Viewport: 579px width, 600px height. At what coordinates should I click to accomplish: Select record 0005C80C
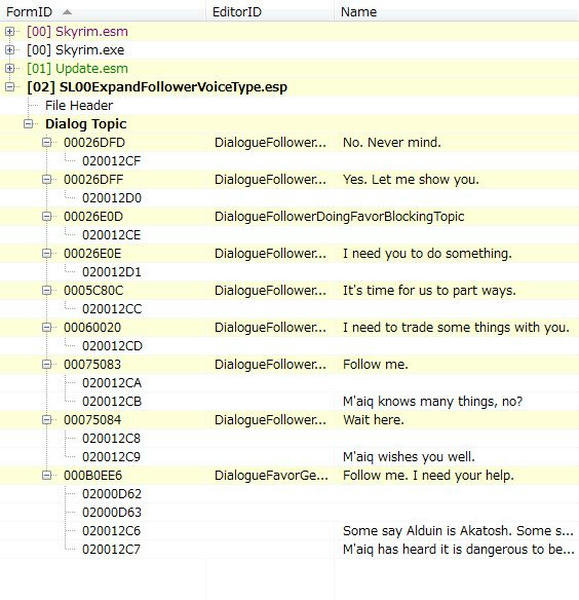click(x=93, y=290)
